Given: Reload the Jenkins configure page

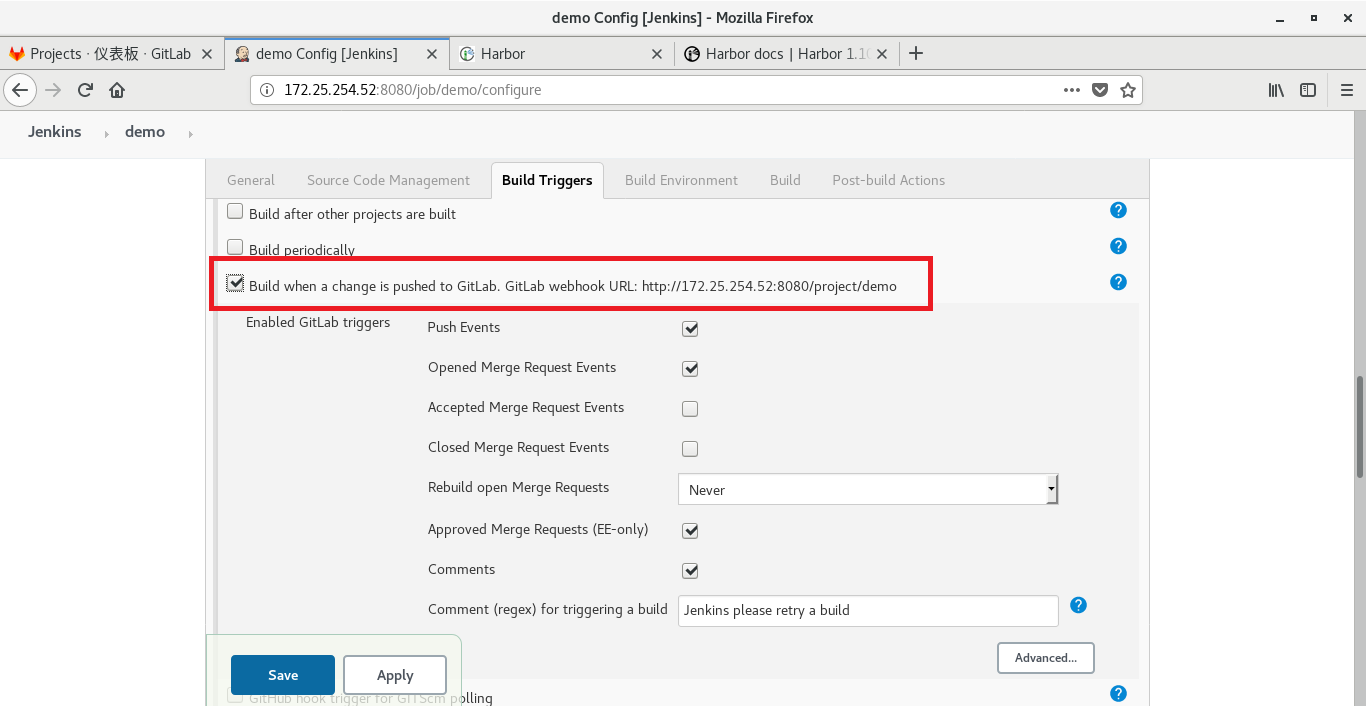Looking at the screenshot, I should [x=85, y=90].
